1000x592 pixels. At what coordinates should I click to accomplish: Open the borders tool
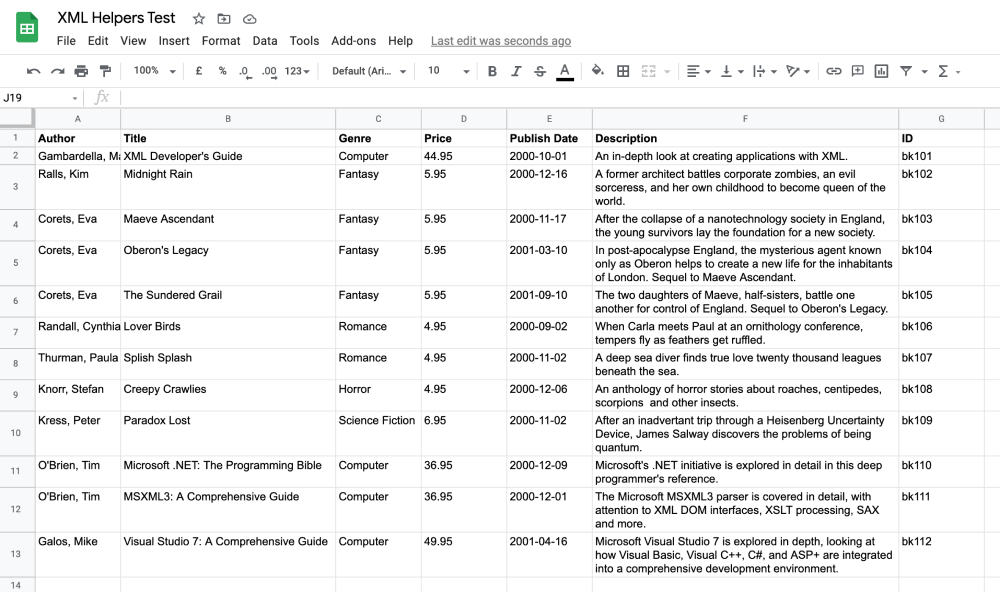(622, 71)
